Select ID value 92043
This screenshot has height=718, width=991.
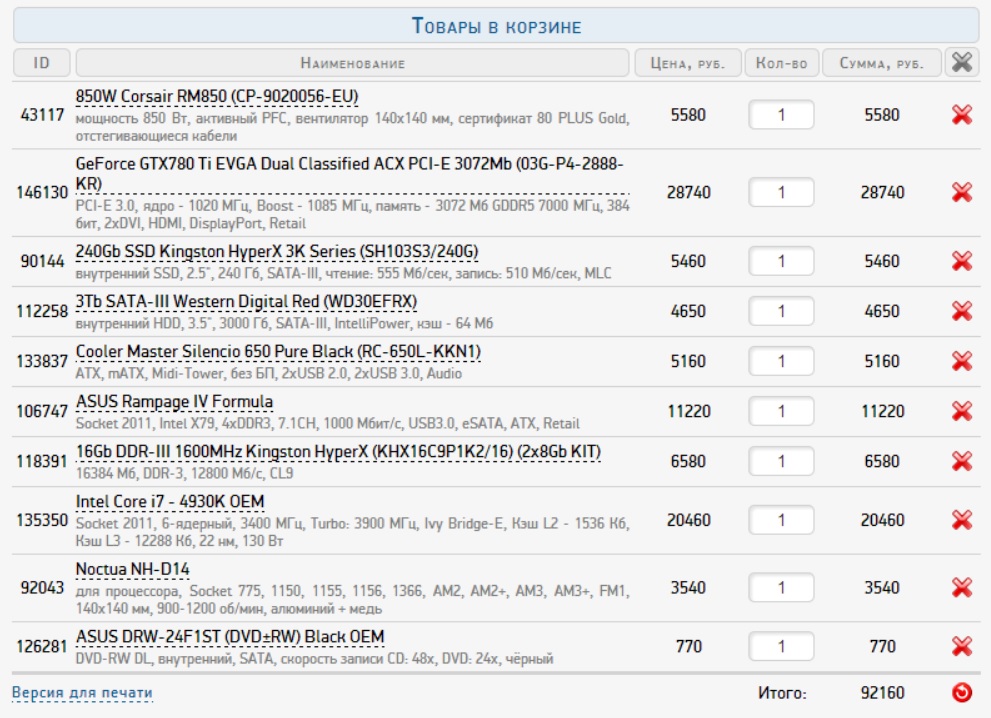pyautogui.click(x=42, y=588)
